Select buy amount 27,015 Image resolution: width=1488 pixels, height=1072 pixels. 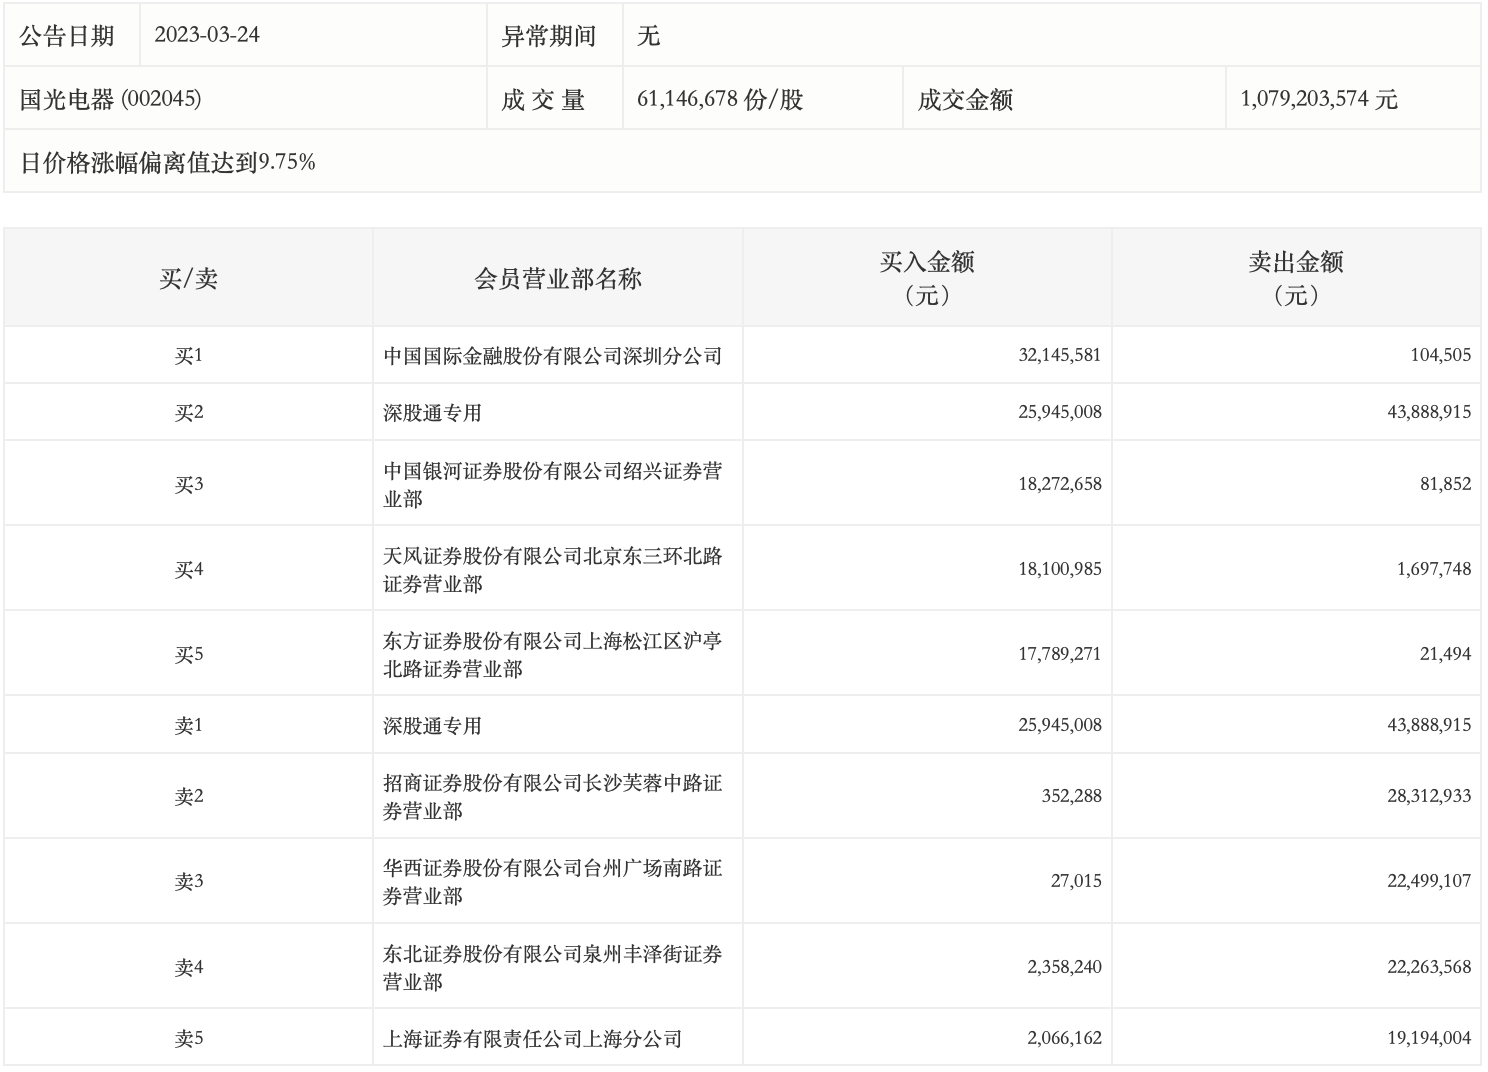pos(1076,882)
